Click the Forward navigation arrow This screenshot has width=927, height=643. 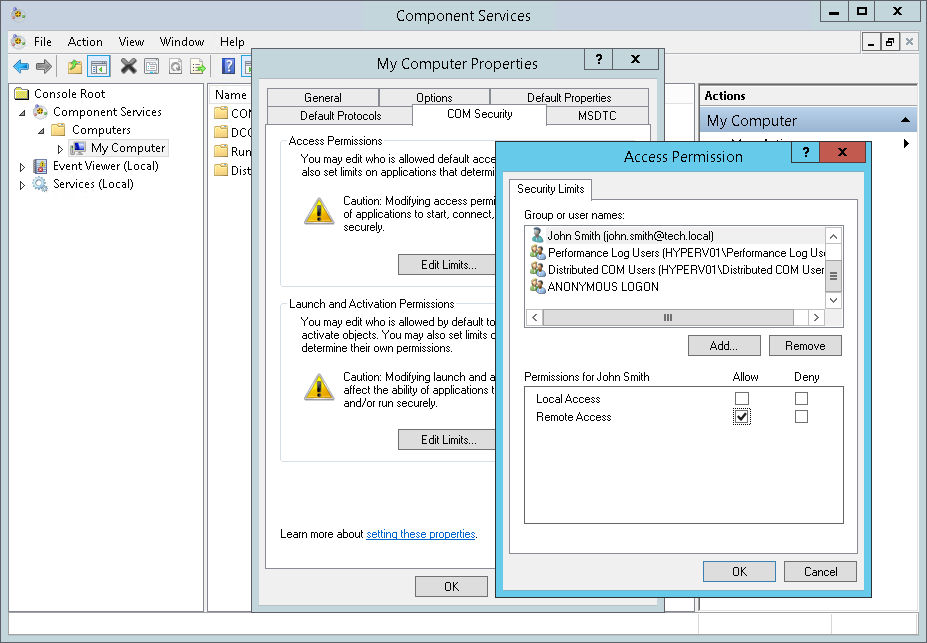click(x=42, y=66)
